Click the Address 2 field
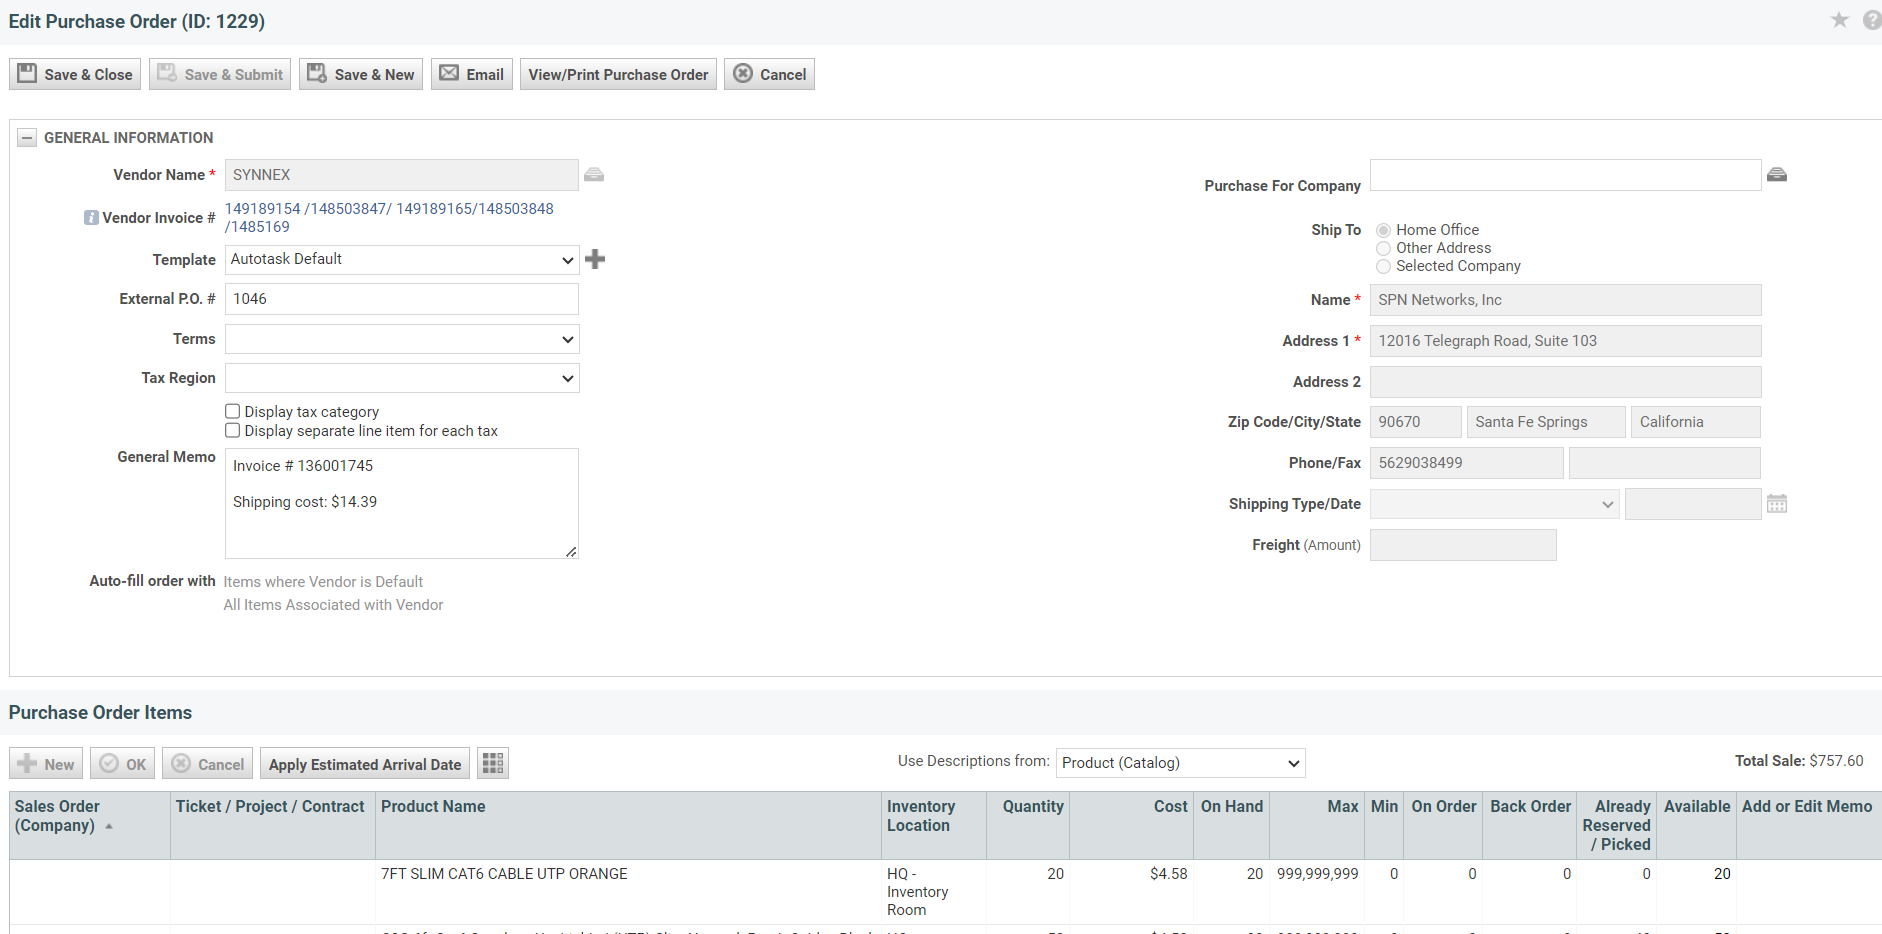This screenshot has height=934, width=1882. [1566, 382]
